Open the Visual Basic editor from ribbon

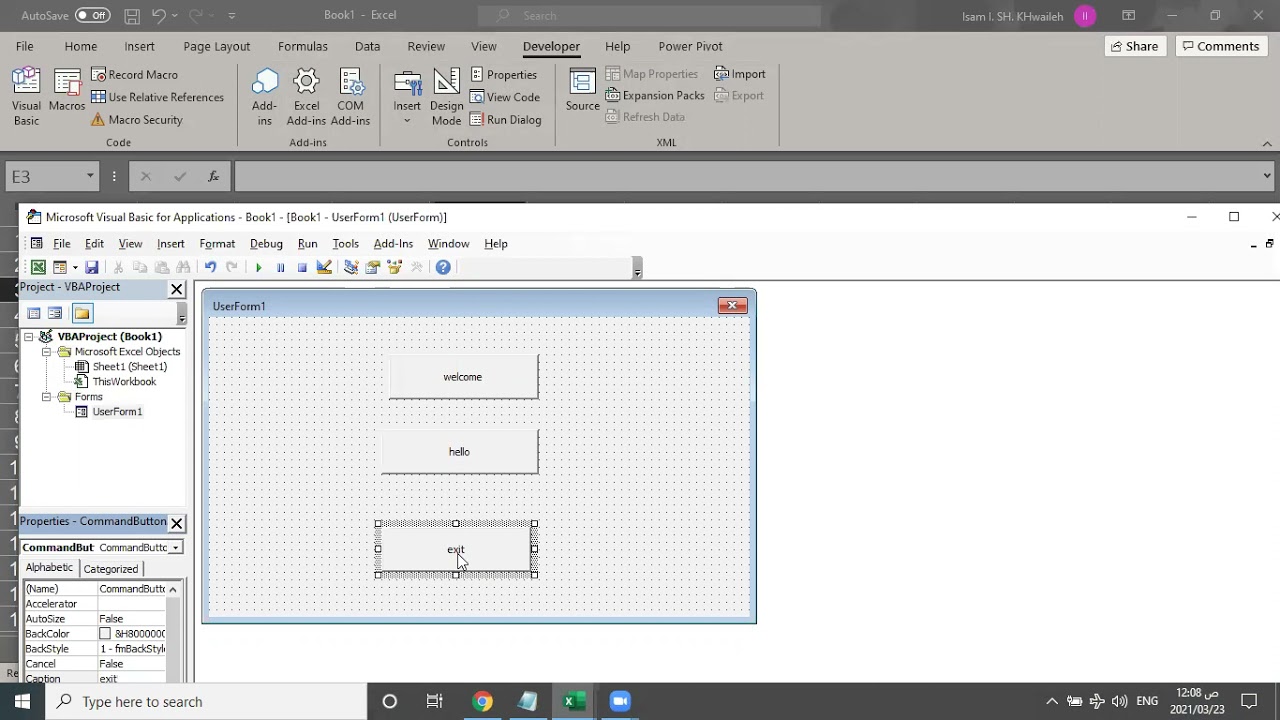(x=26, y=97)
